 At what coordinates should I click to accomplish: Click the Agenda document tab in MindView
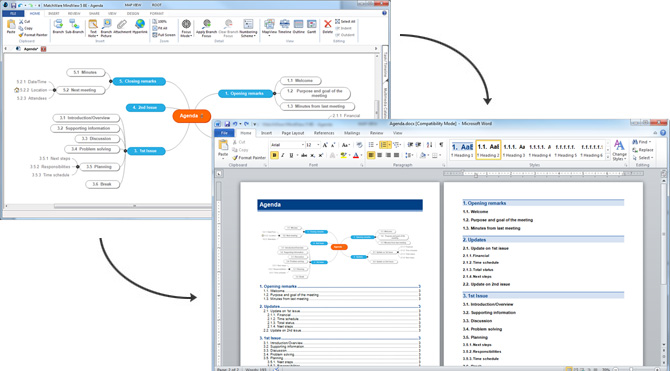tap(31, 49)
